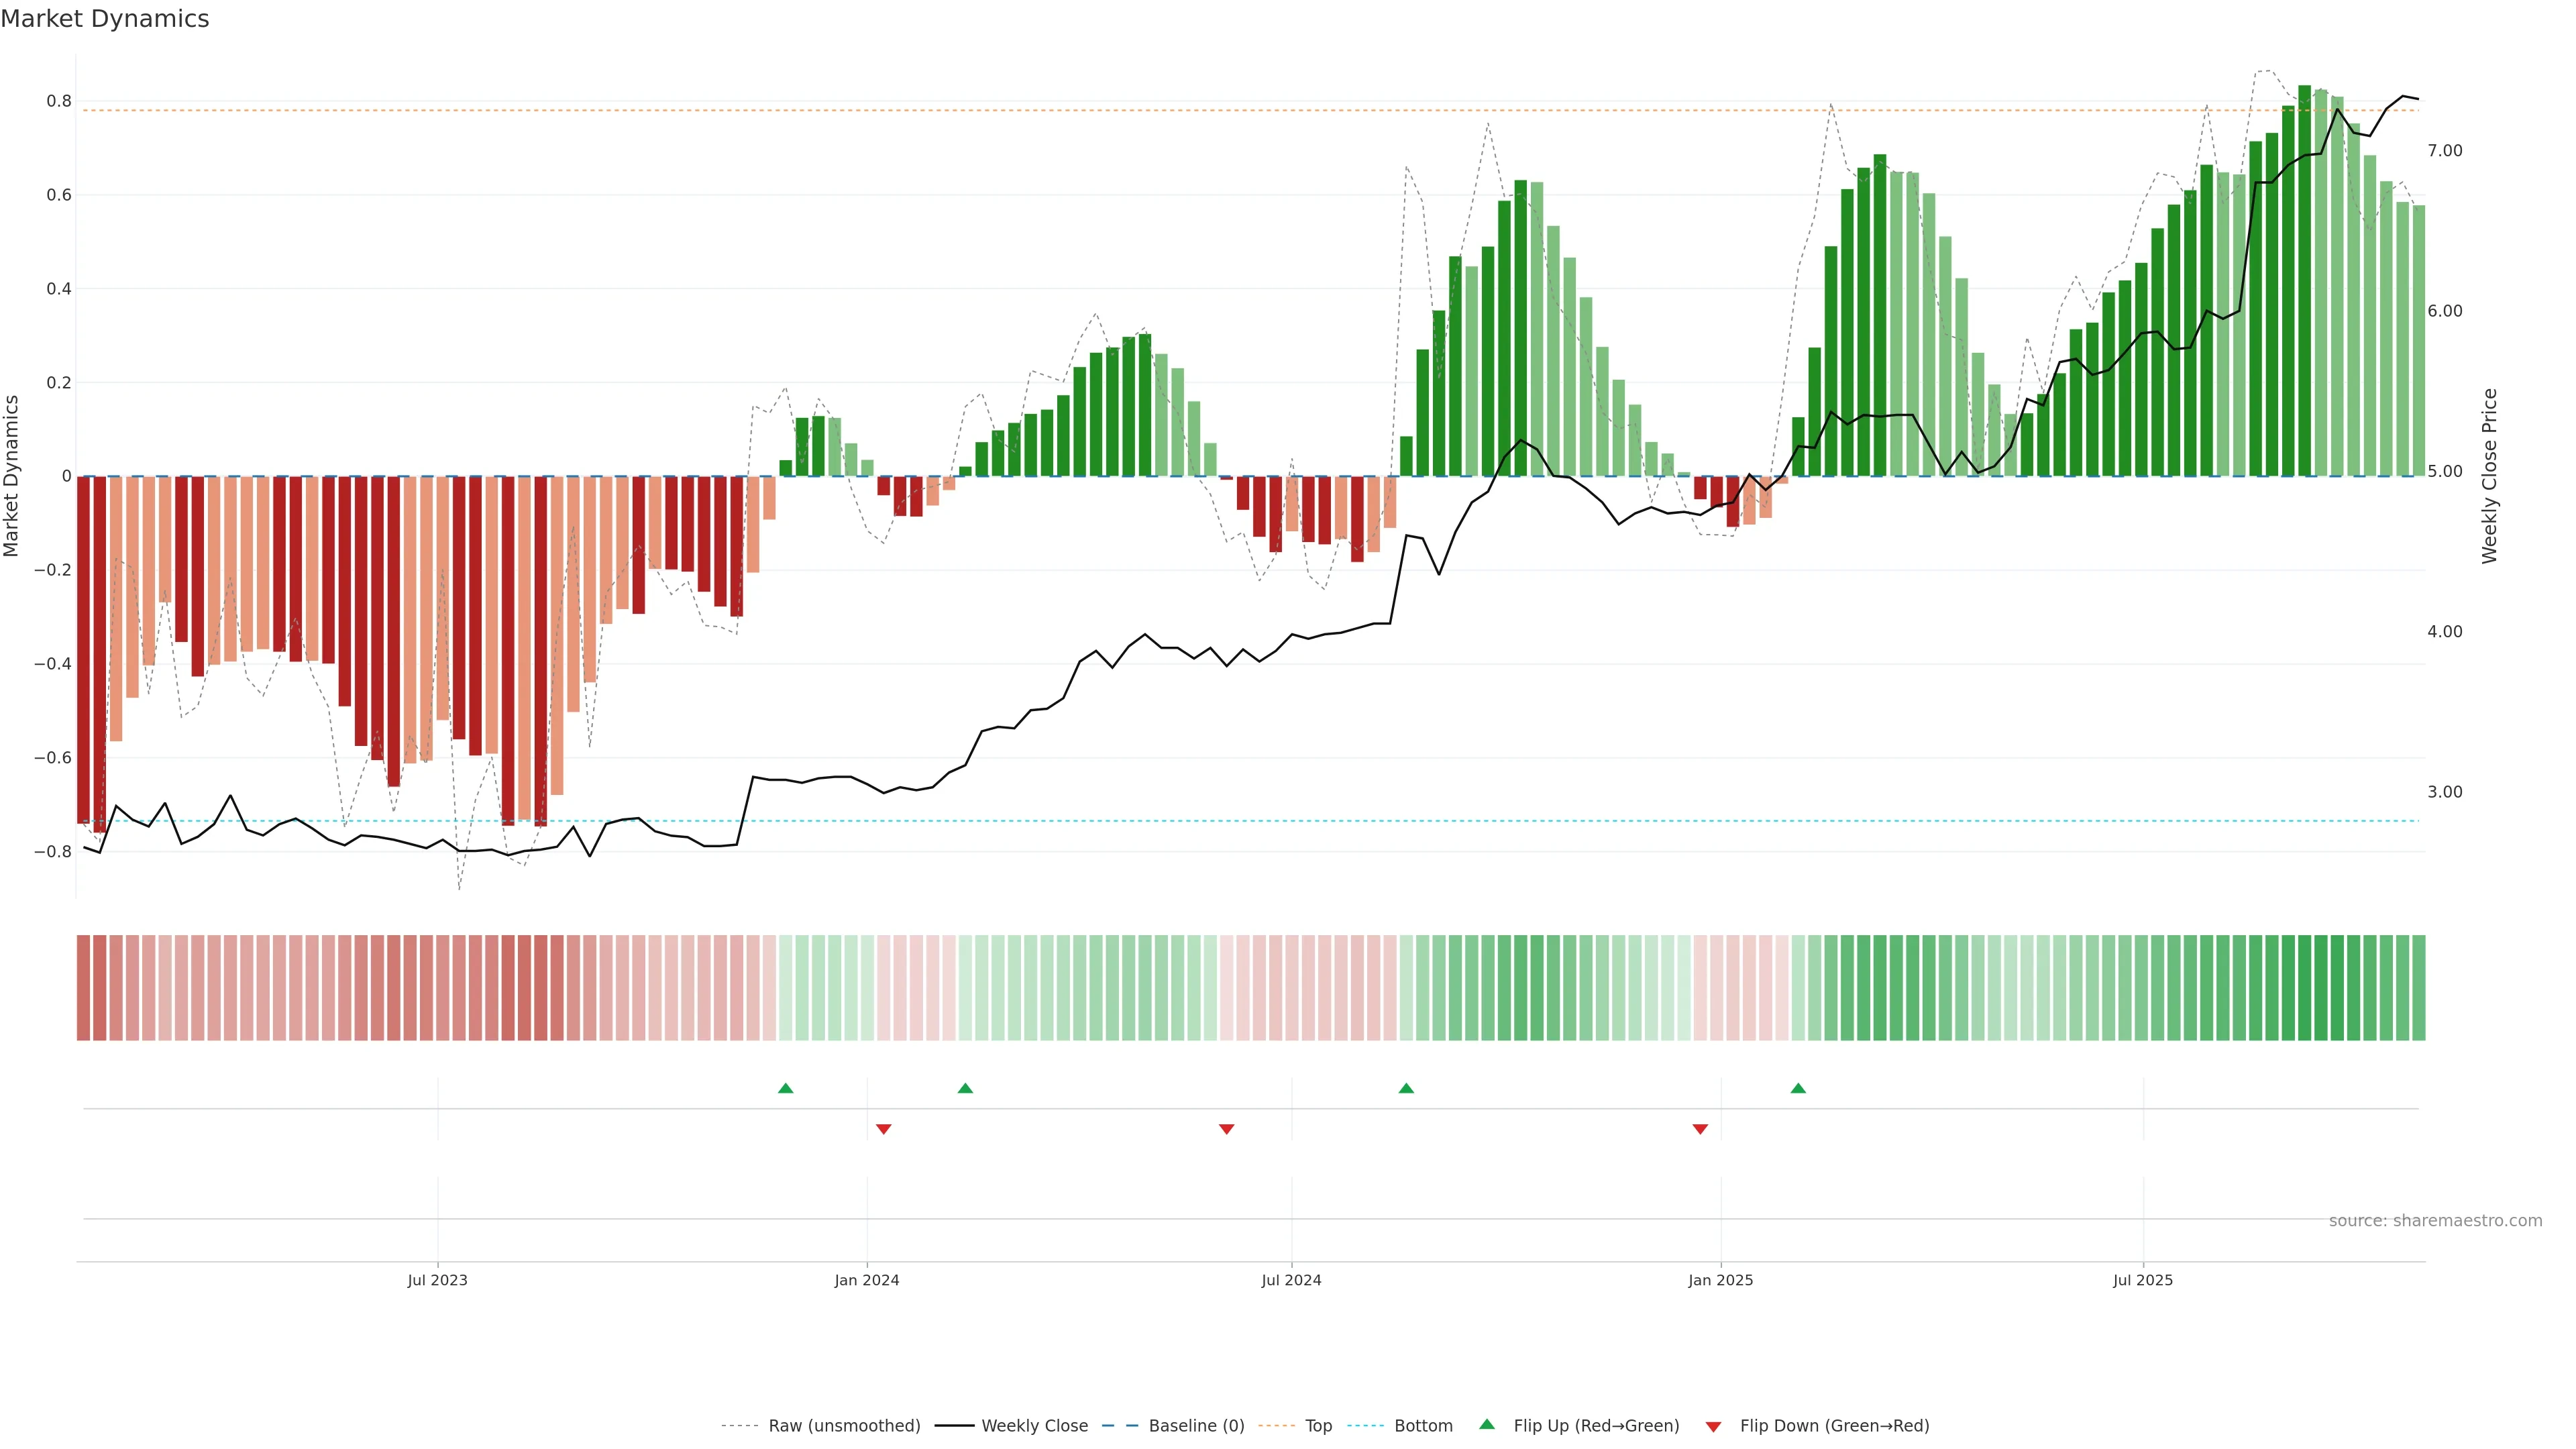Click the Market Dynamics chart title

105,19
